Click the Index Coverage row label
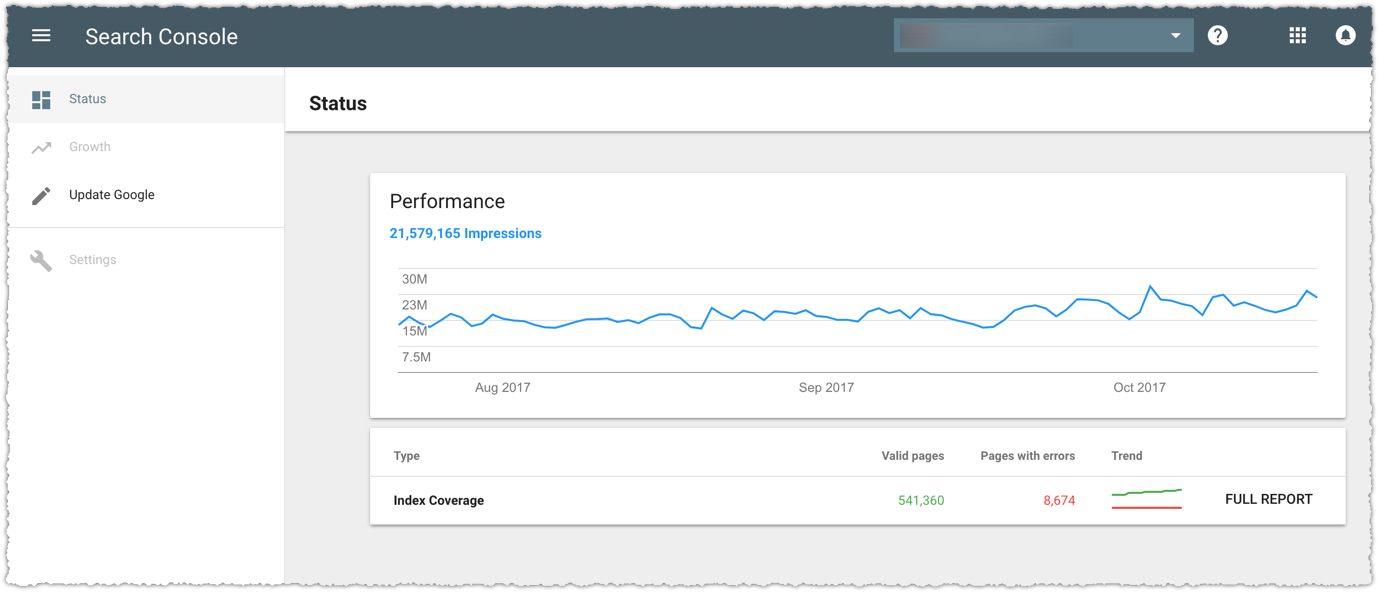Screen dimensions: 1378x592 click(438, 500)
